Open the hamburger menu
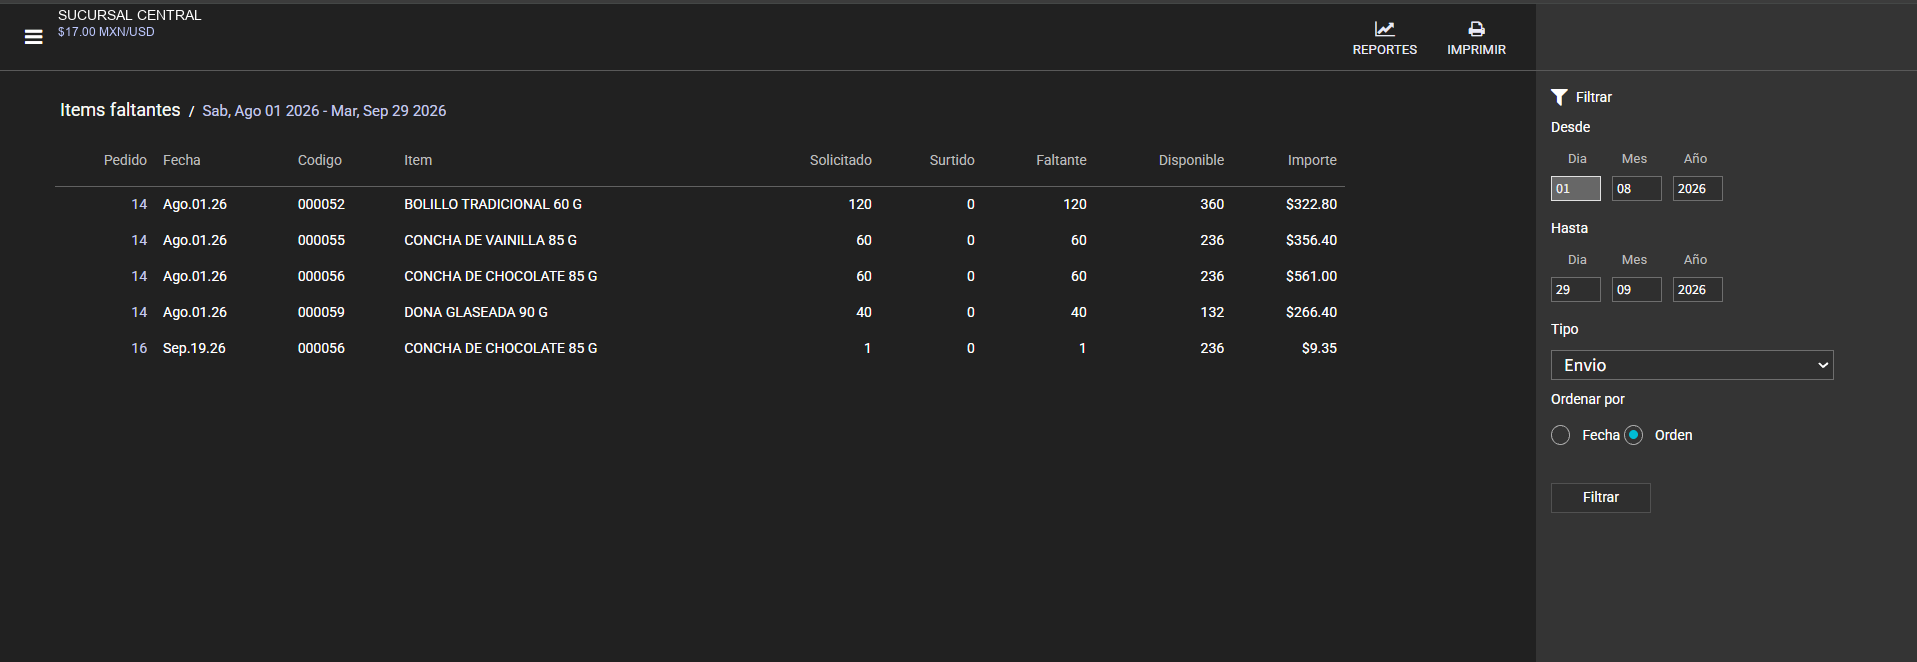1917x662 pixels. pyautogui.click(x=33, y=37)
